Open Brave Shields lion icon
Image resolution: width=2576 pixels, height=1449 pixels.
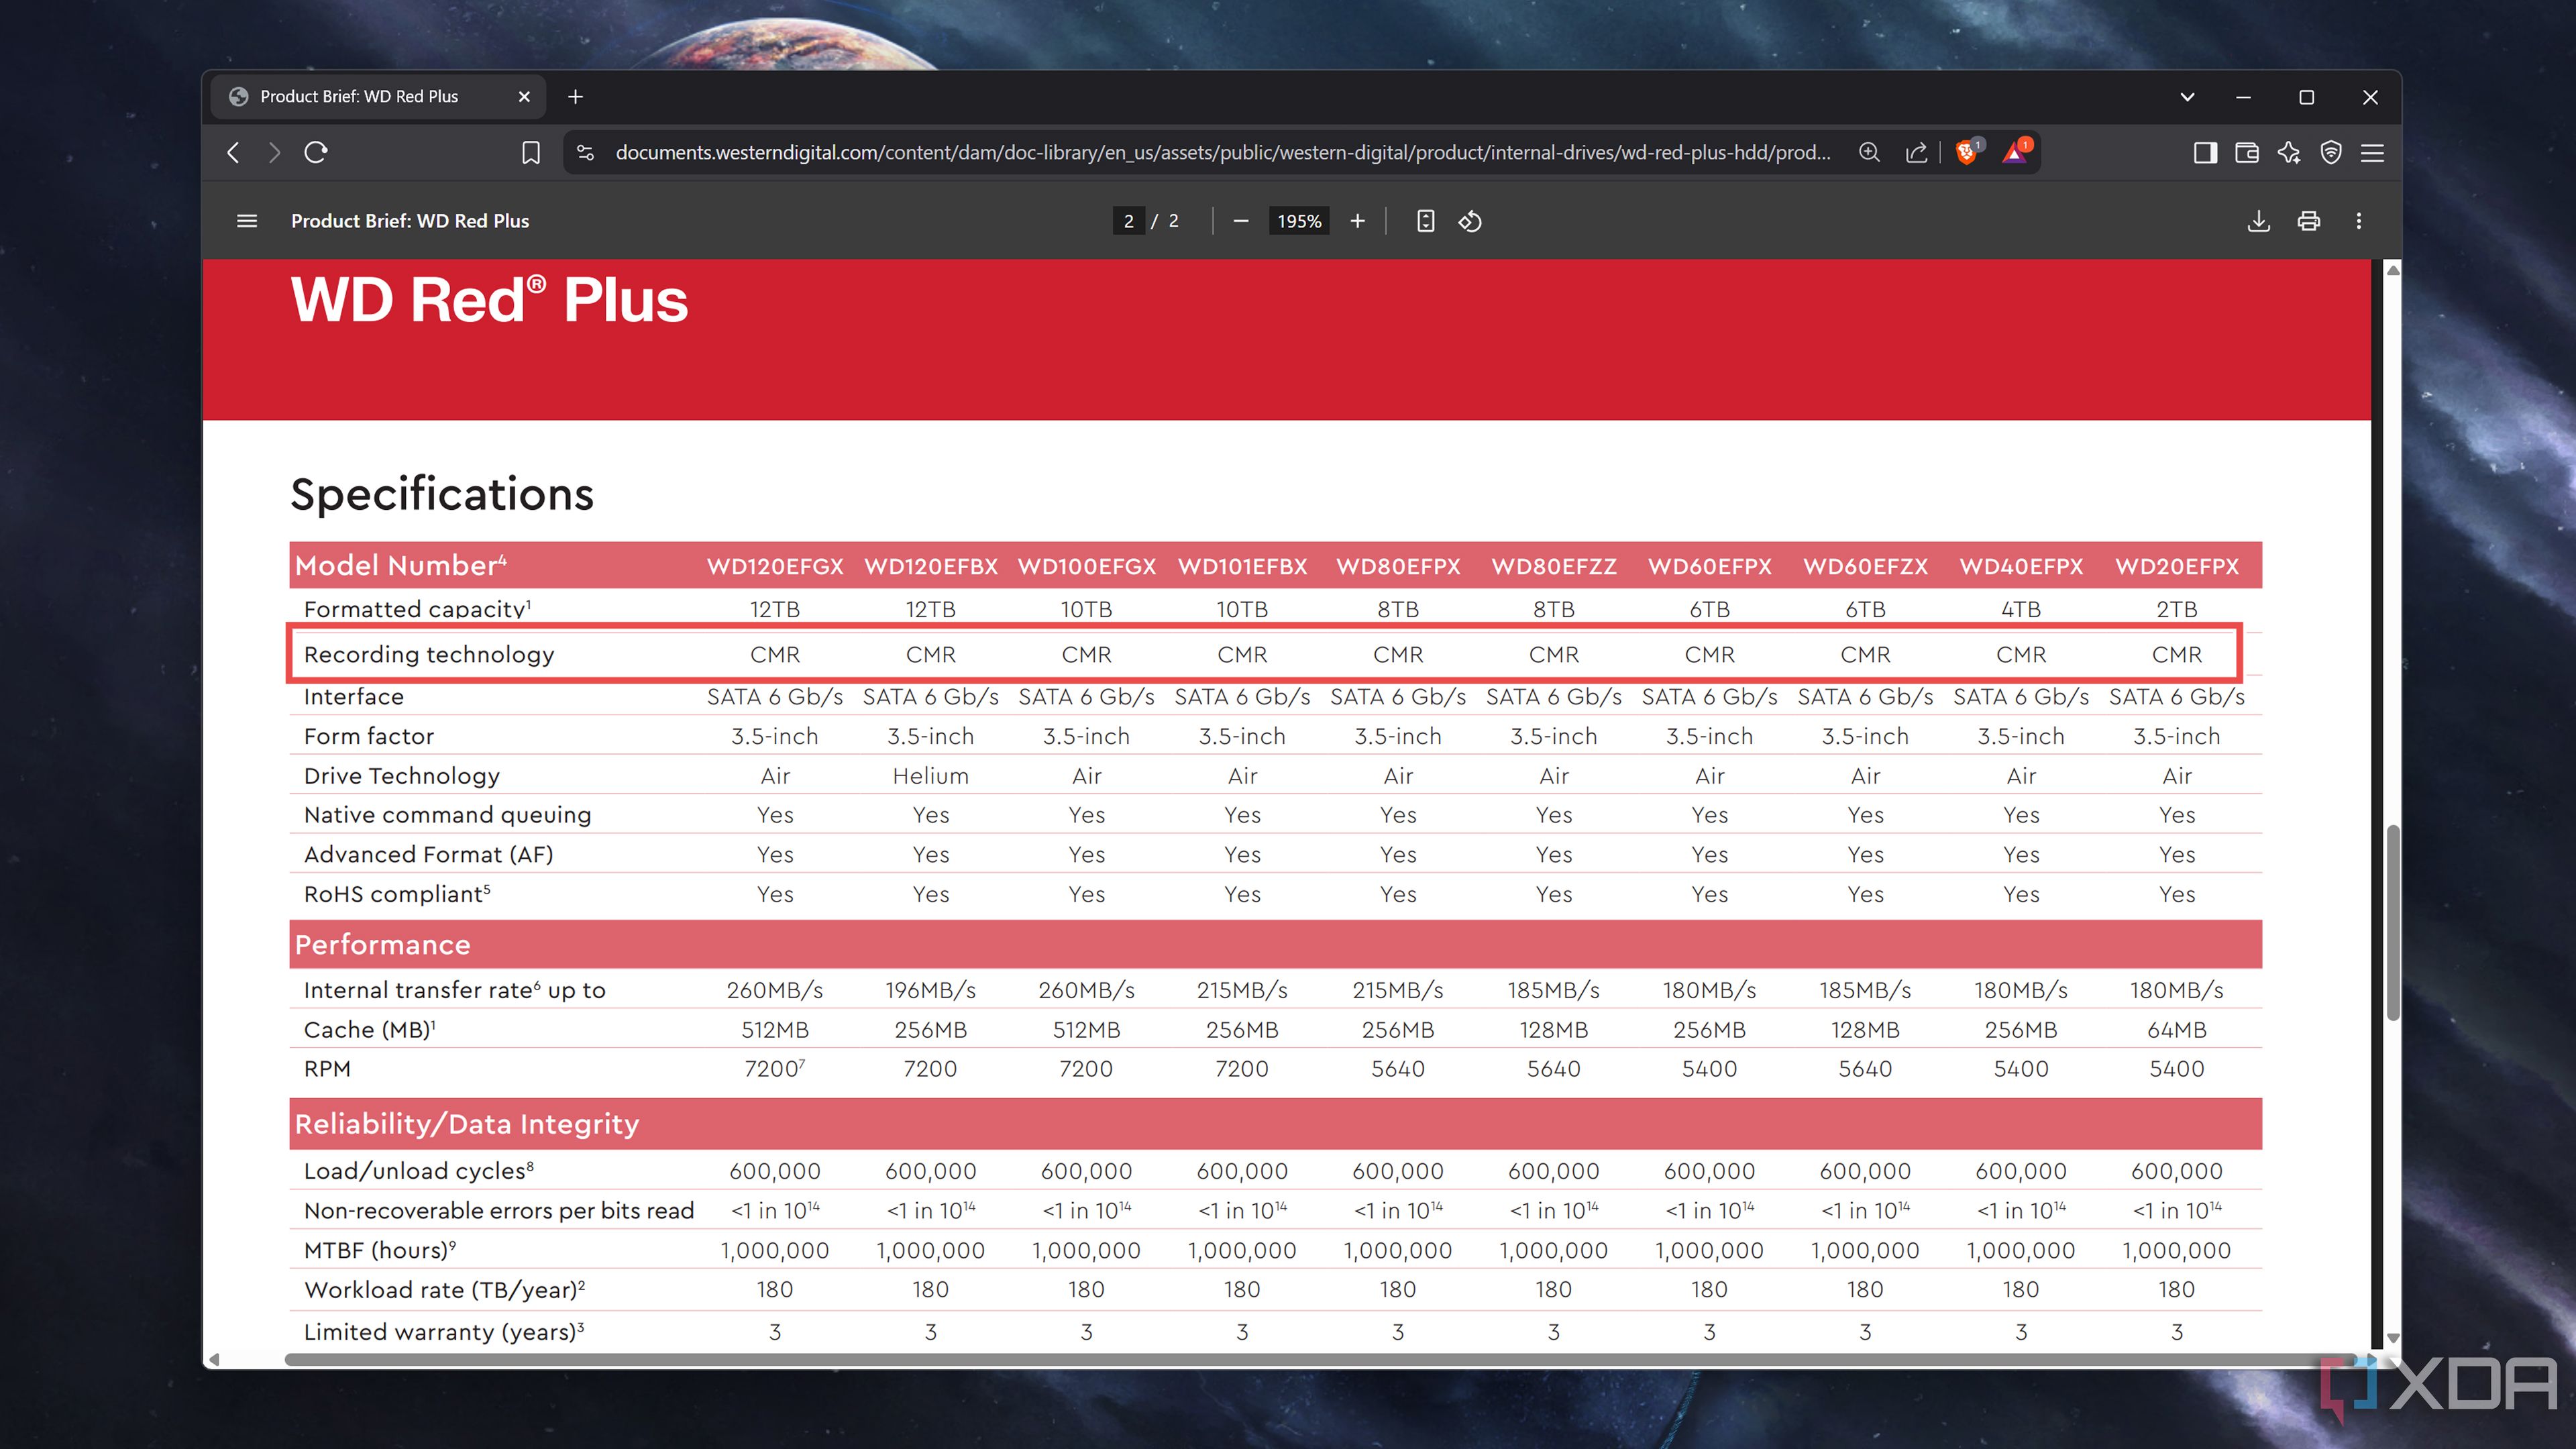(x=1967, y=152)
